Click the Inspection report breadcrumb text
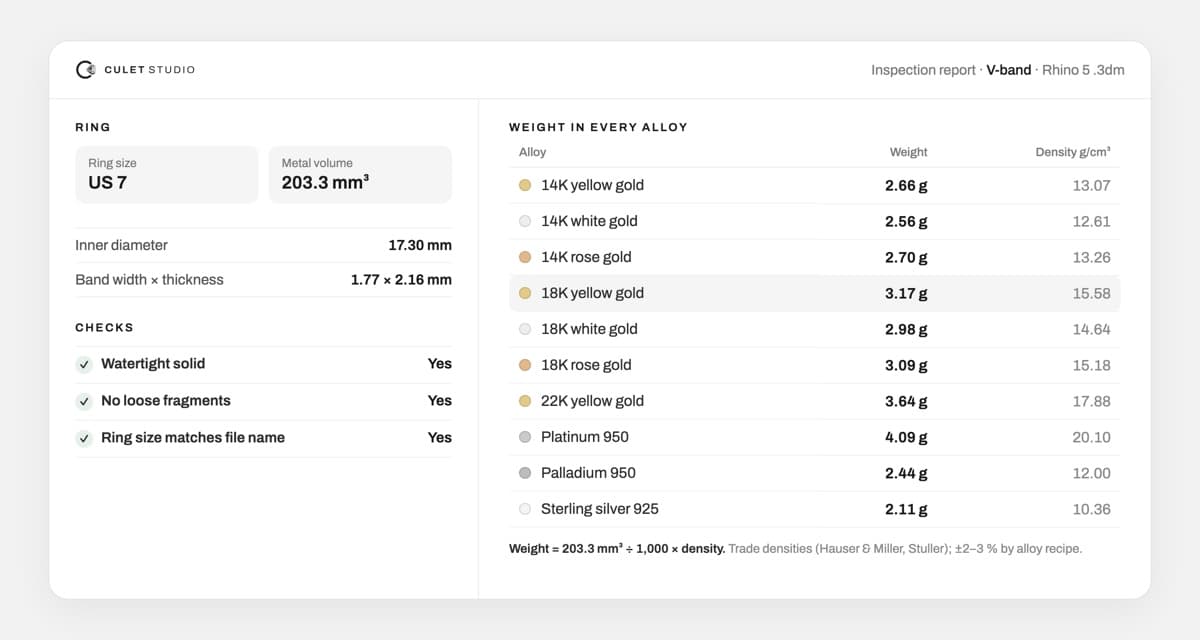 click(923, 70)
